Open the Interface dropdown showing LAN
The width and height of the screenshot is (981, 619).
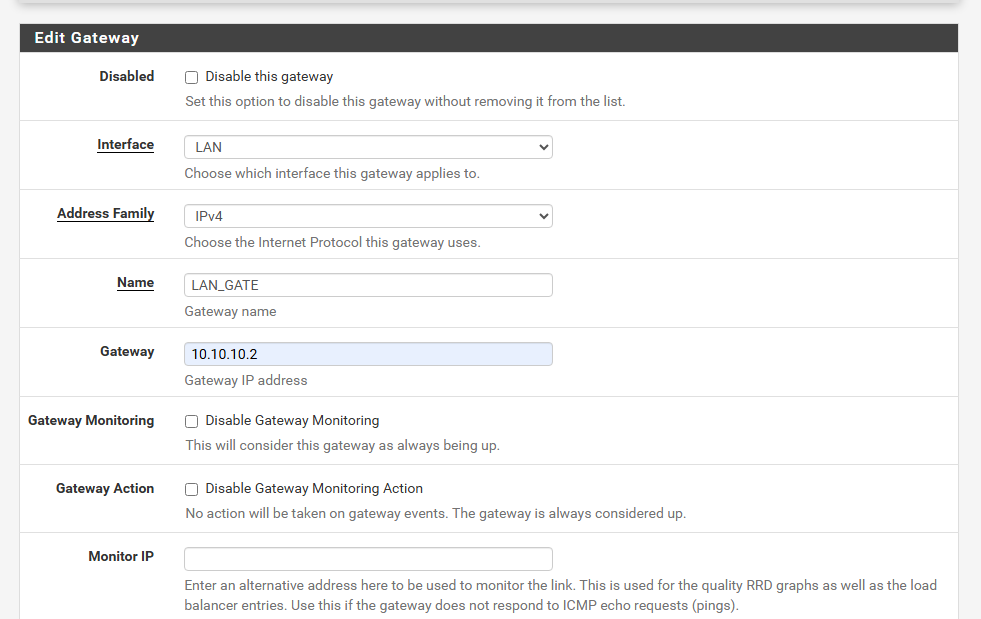coord(367,146)
